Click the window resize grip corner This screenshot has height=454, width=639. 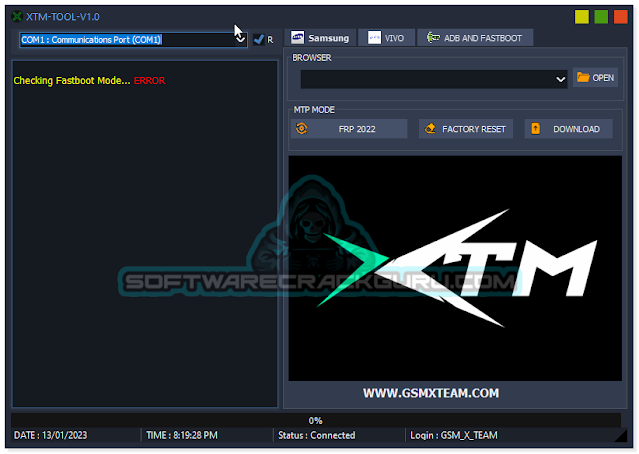(x=621, y=435)
